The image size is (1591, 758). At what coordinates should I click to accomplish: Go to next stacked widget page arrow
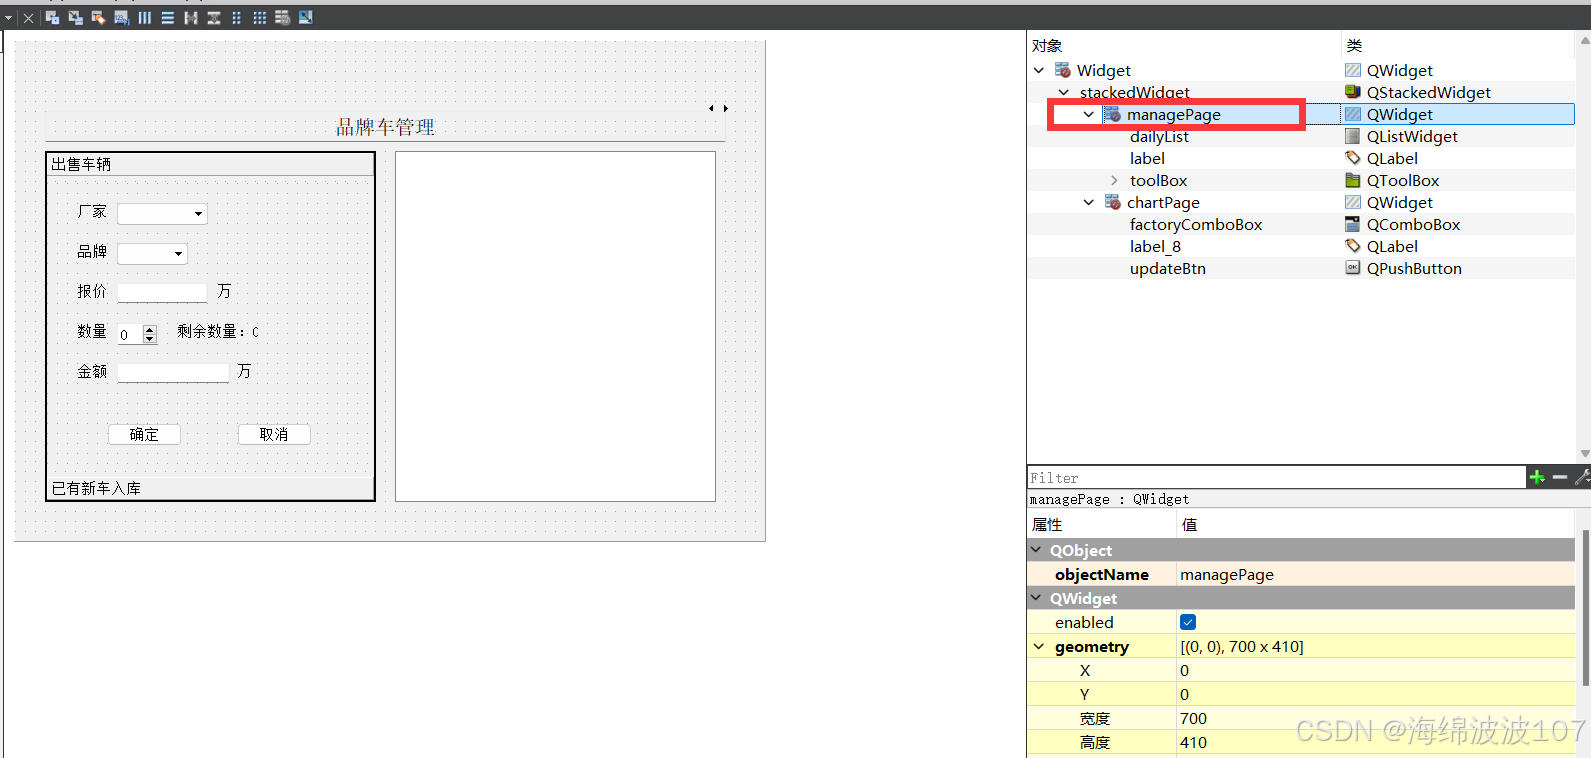click(x=726, y=108)
